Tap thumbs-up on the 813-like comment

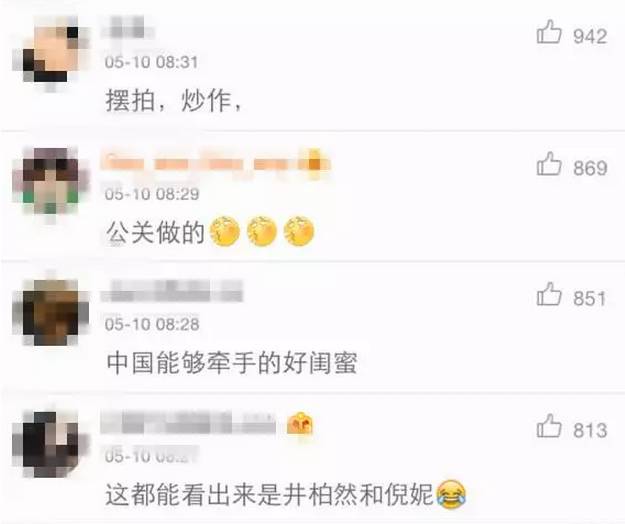pyautogui.click(x=549, y=426)
